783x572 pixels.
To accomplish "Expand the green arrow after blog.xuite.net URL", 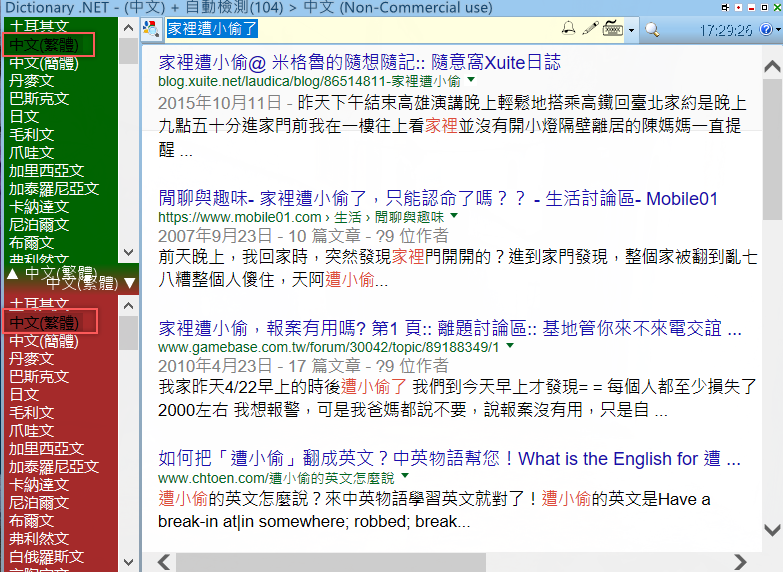I will [x=471, y=80].
